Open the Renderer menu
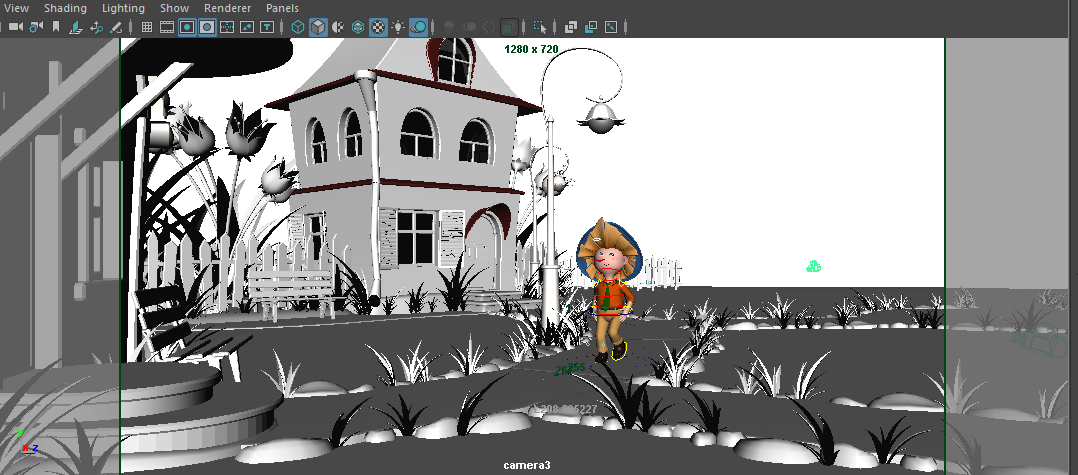 (x=227, y=8)
